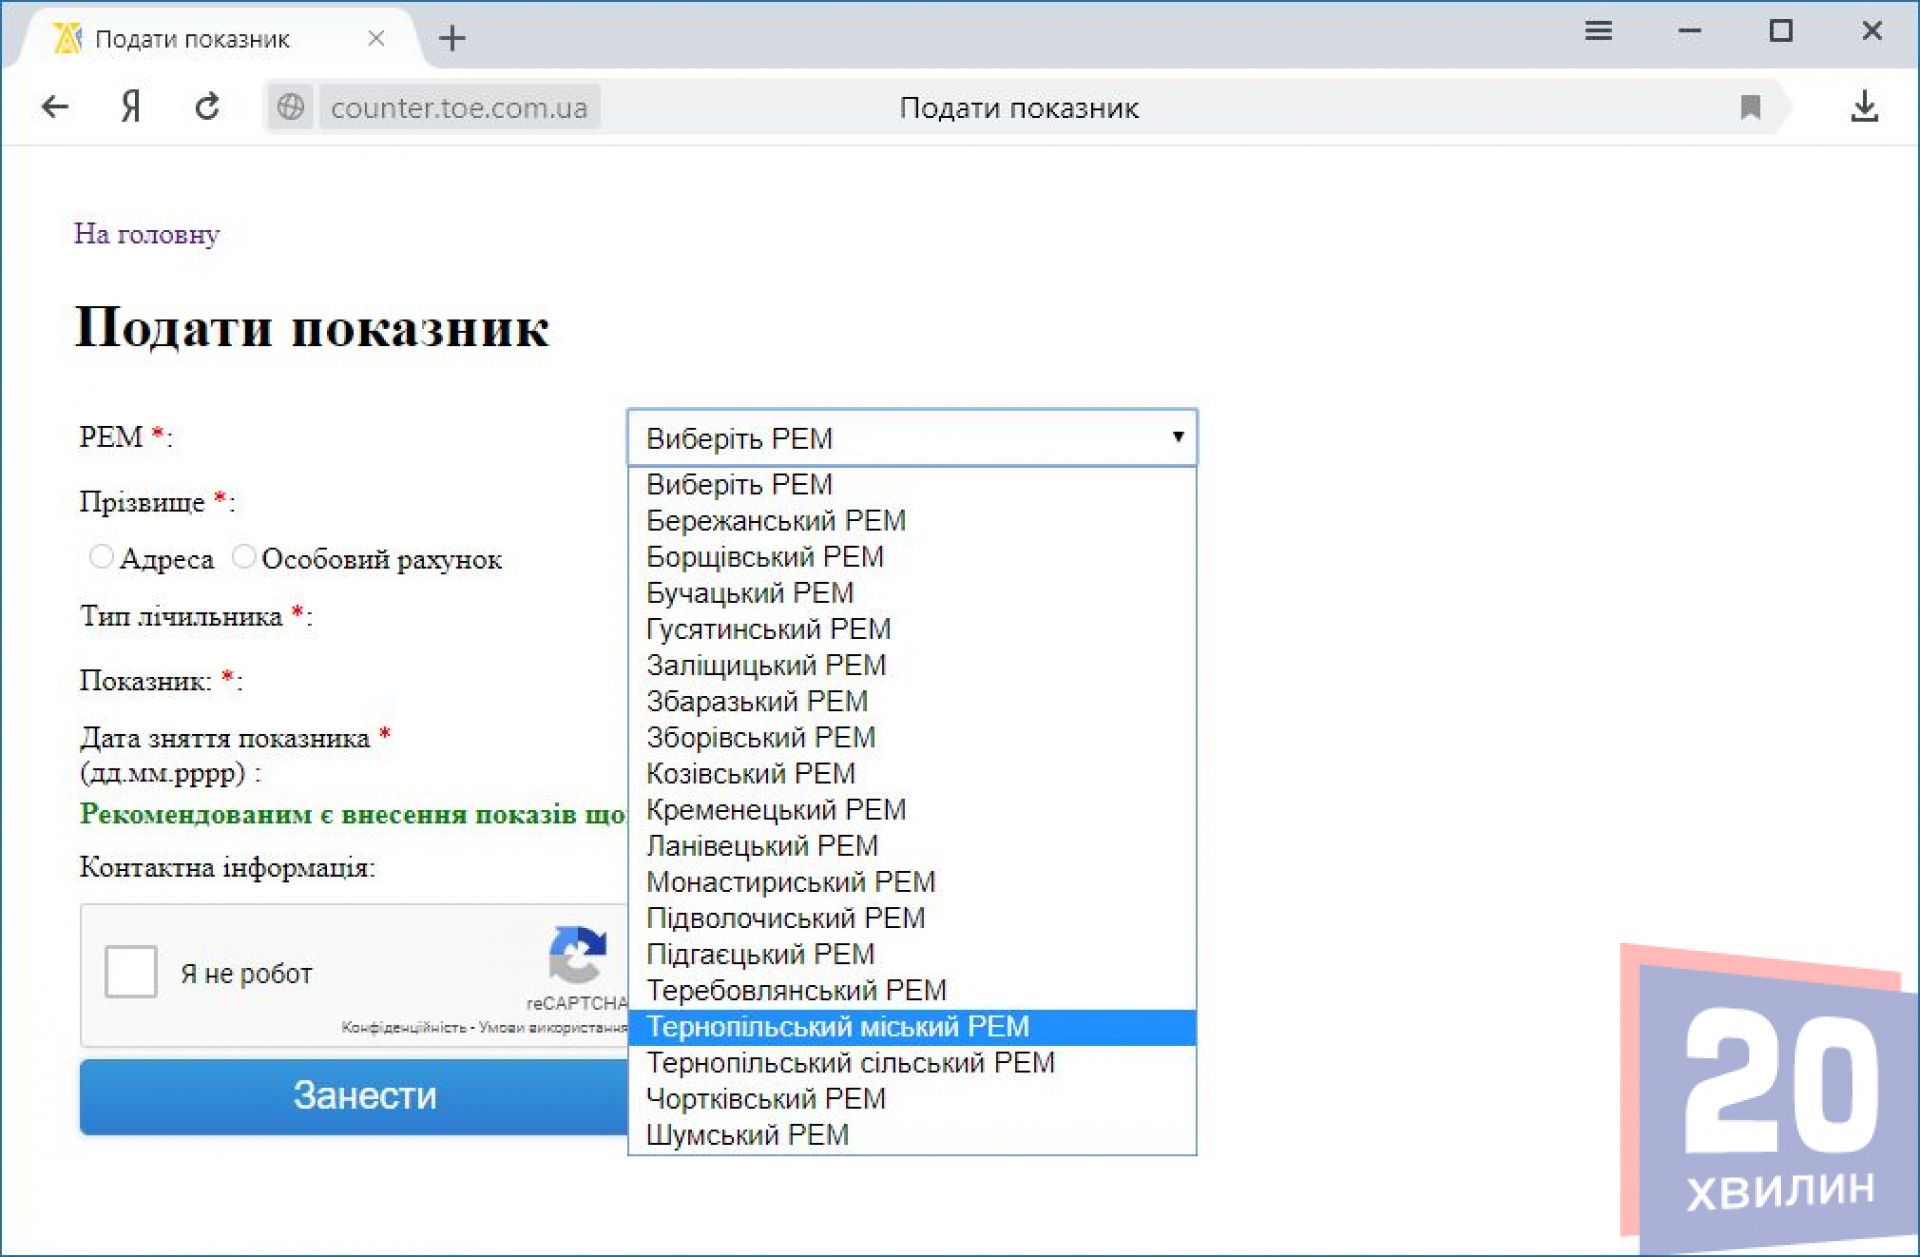Click the browser back arrow

tap(55, 107)
